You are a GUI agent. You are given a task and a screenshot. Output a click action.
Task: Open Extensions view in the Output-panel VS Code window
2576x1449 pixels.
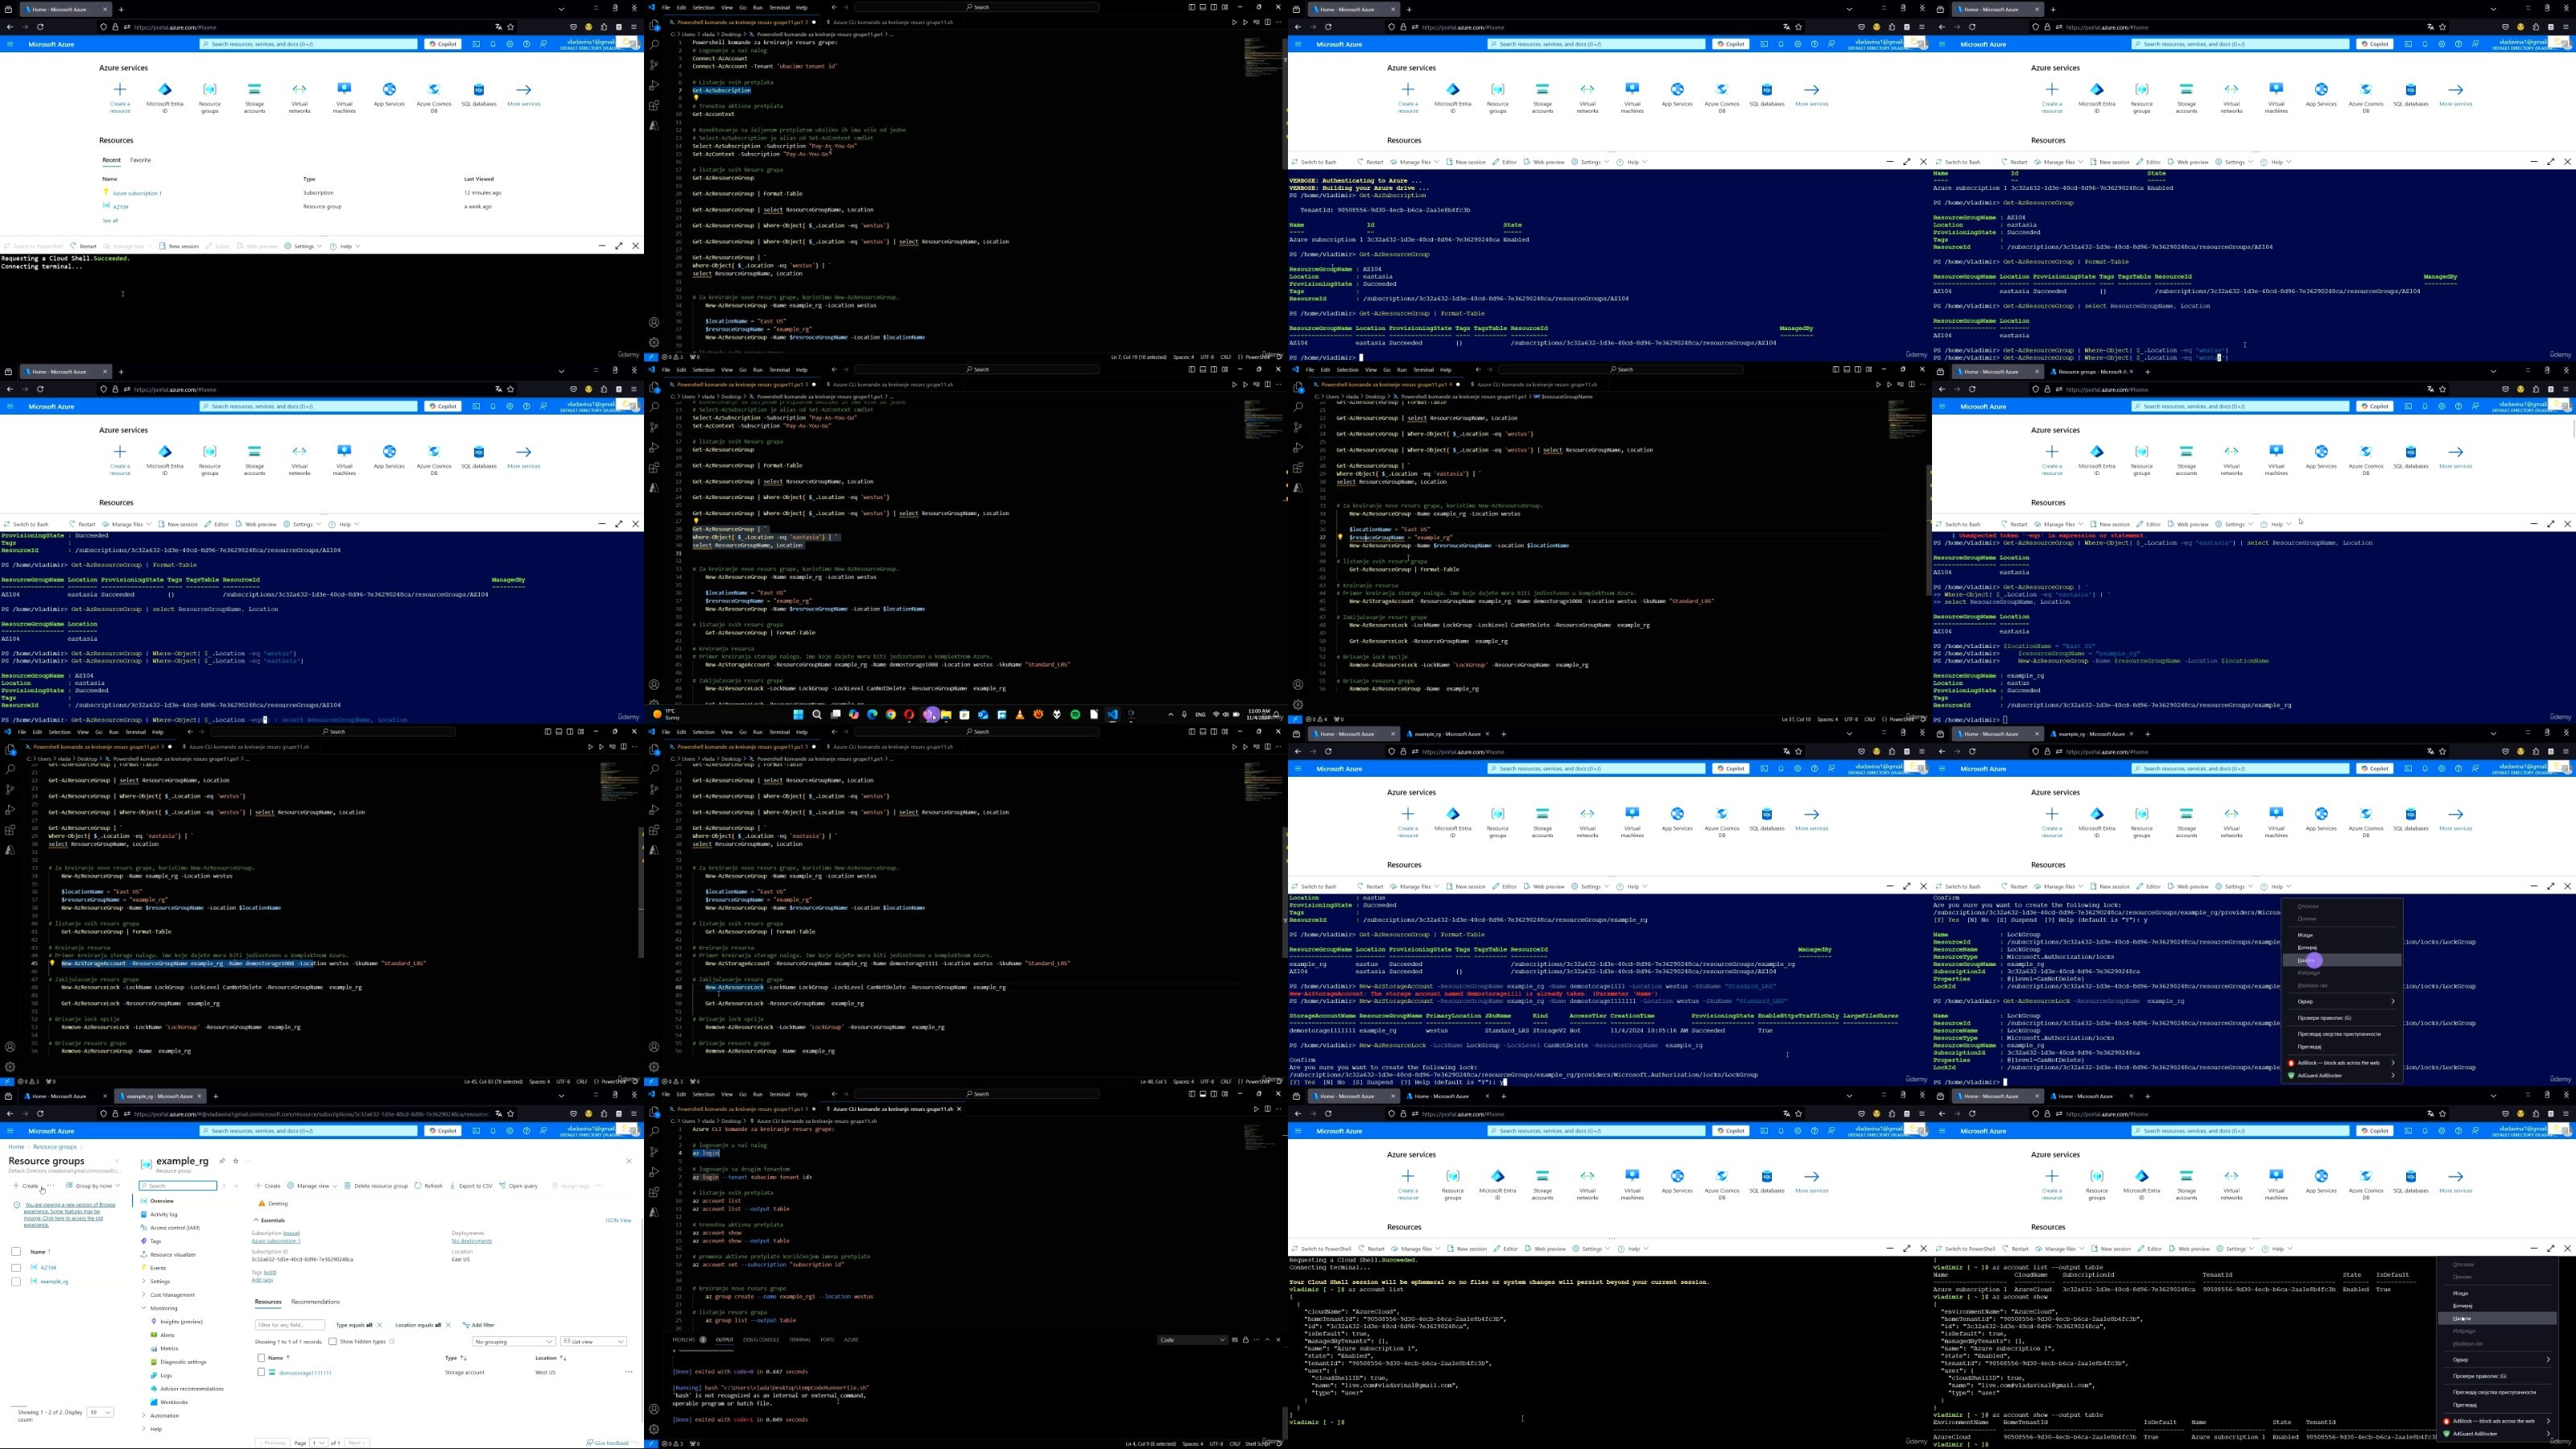point(654,1192)
